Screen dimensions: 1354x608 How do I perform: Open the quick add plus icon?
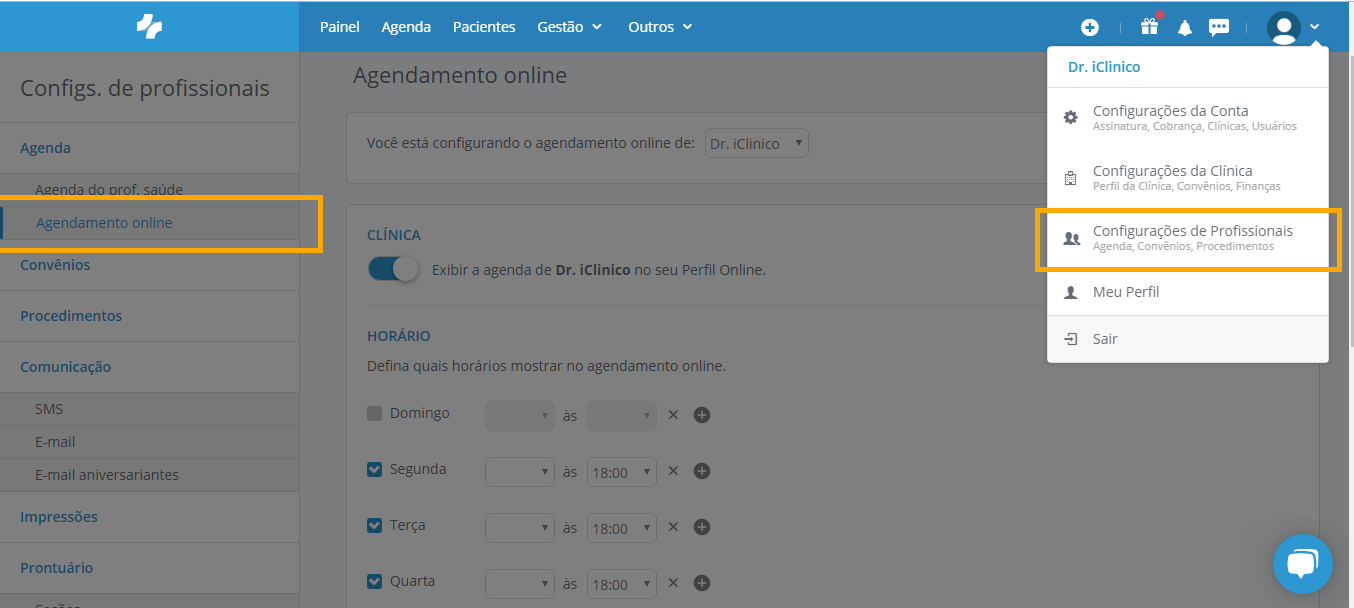(1090, 28)
